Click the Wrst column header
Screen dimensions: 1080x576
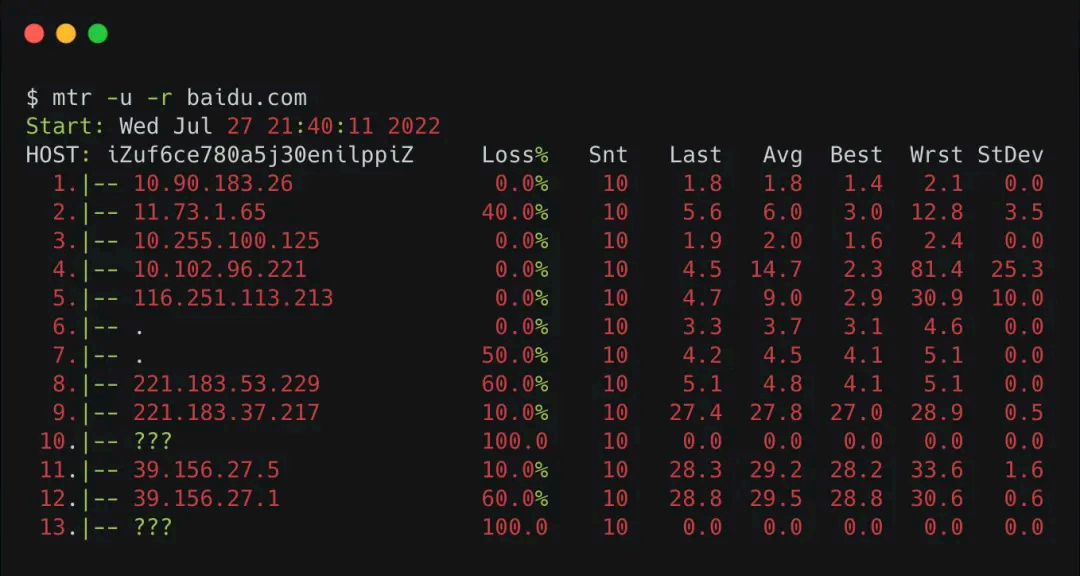coord(936,155)
